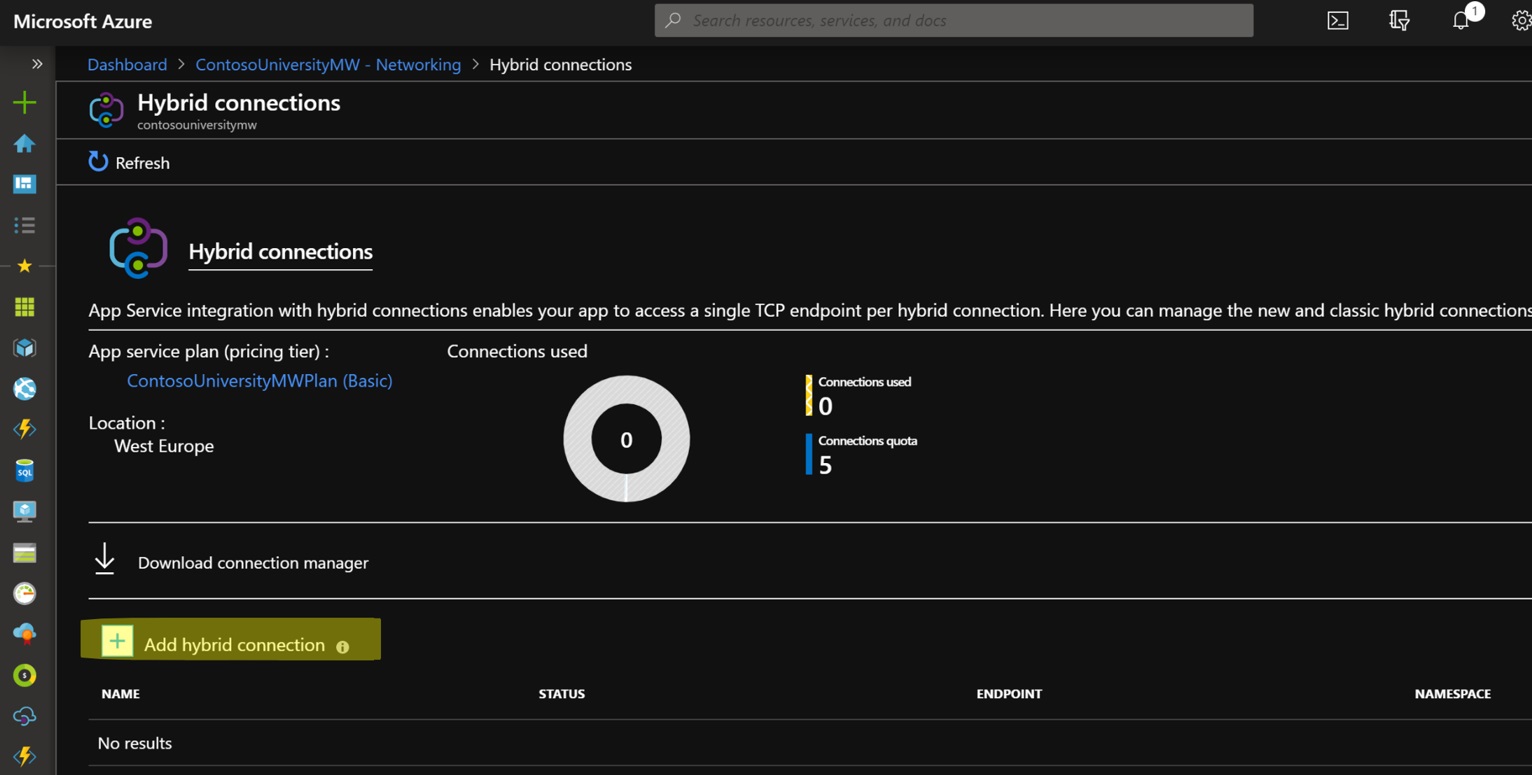Image resolution: width=1532 pixels, height=775 pixels.
Task: Click the search resources field
Action: pos(950,20)
